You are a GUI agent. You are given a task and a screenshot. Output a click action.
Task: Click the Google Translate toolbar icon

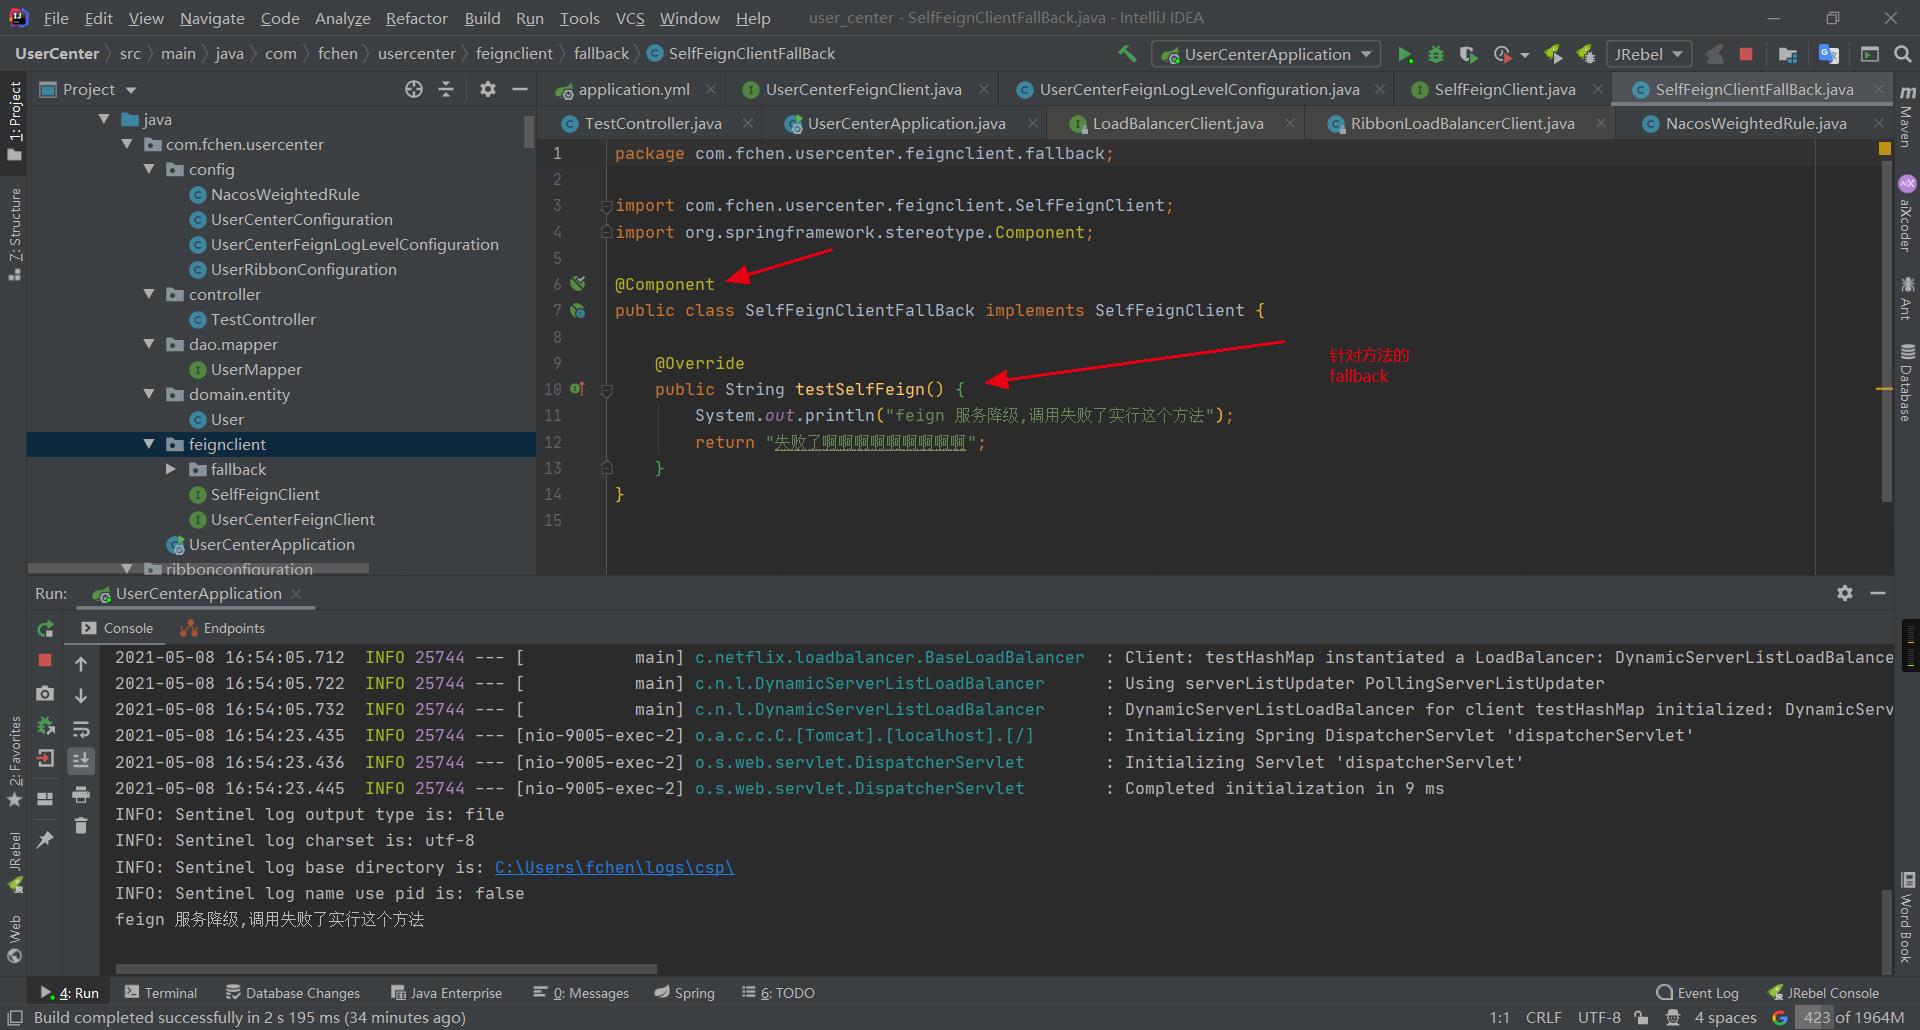(1829, 54)
